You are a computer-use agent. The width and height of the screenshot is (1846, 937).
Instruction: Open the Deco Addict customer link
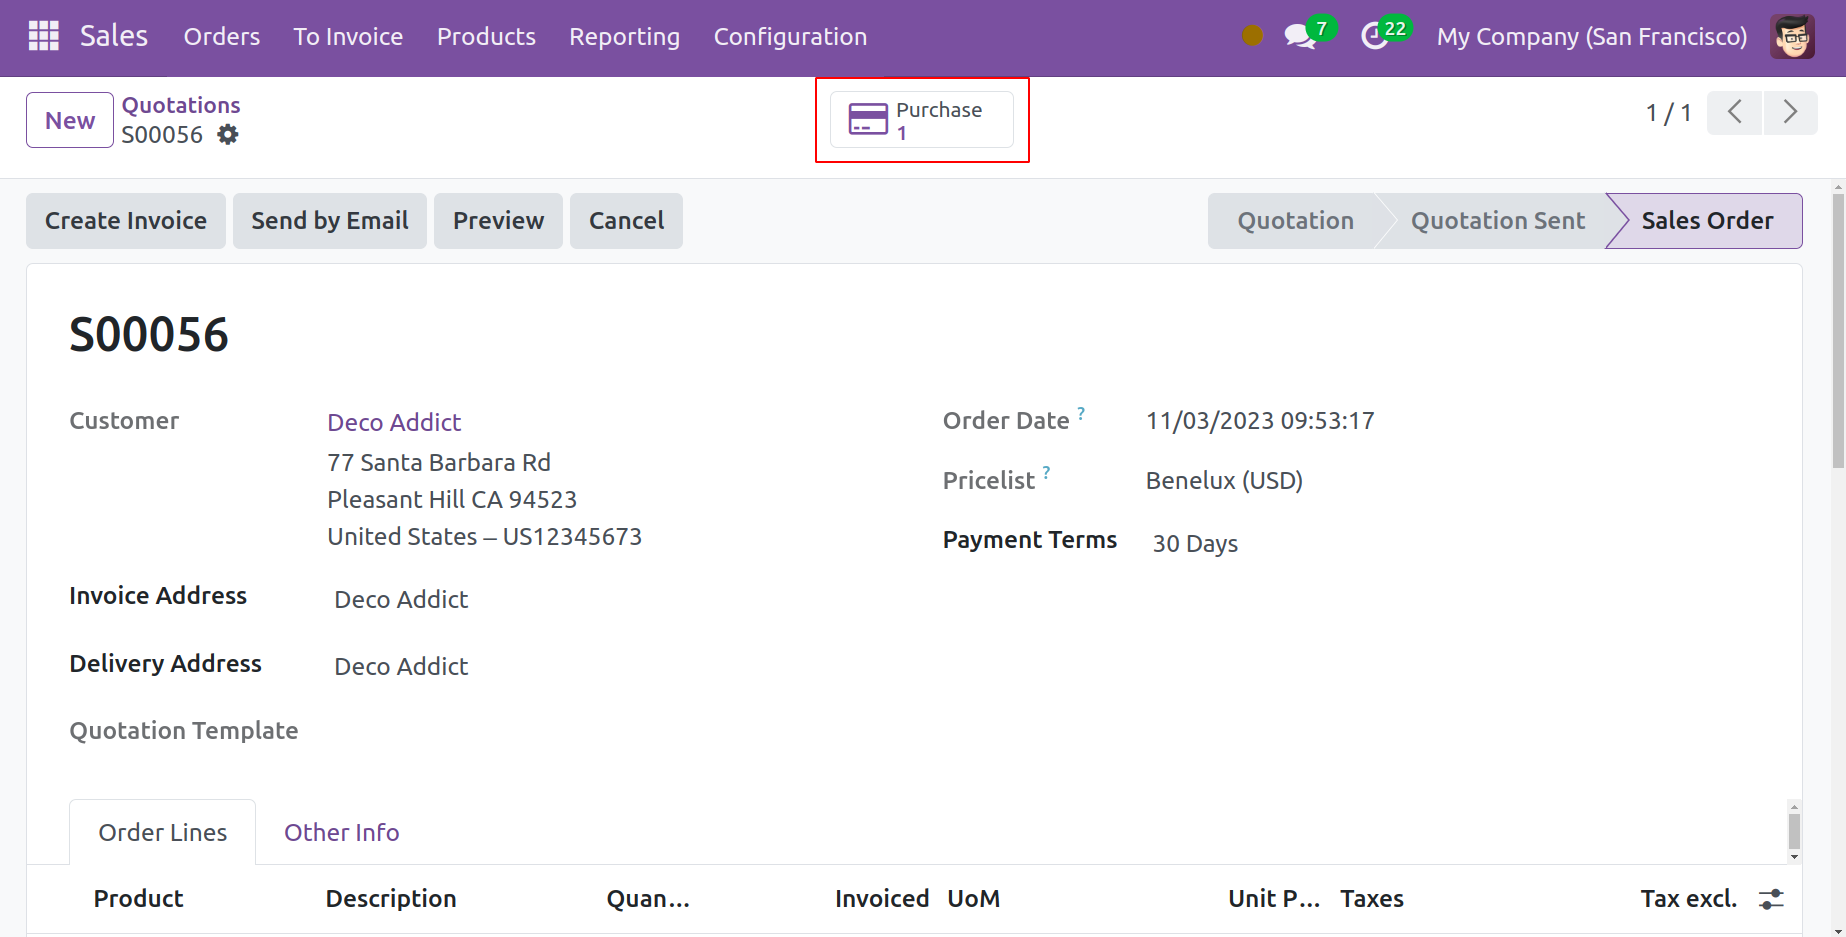coord(394,422)
